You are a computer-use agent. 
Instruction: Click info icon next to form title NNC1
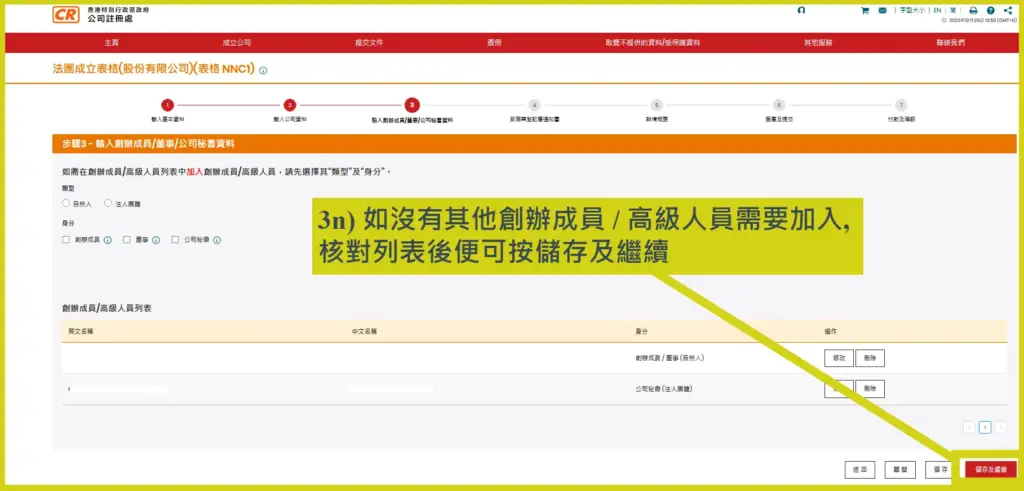pos(263,70)
